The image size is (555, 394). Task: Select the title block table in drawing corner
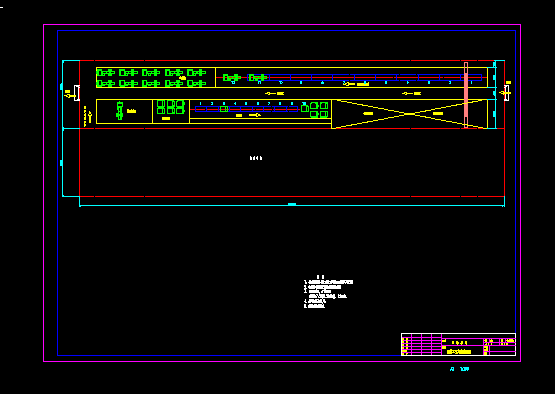(x=458, y=344)
